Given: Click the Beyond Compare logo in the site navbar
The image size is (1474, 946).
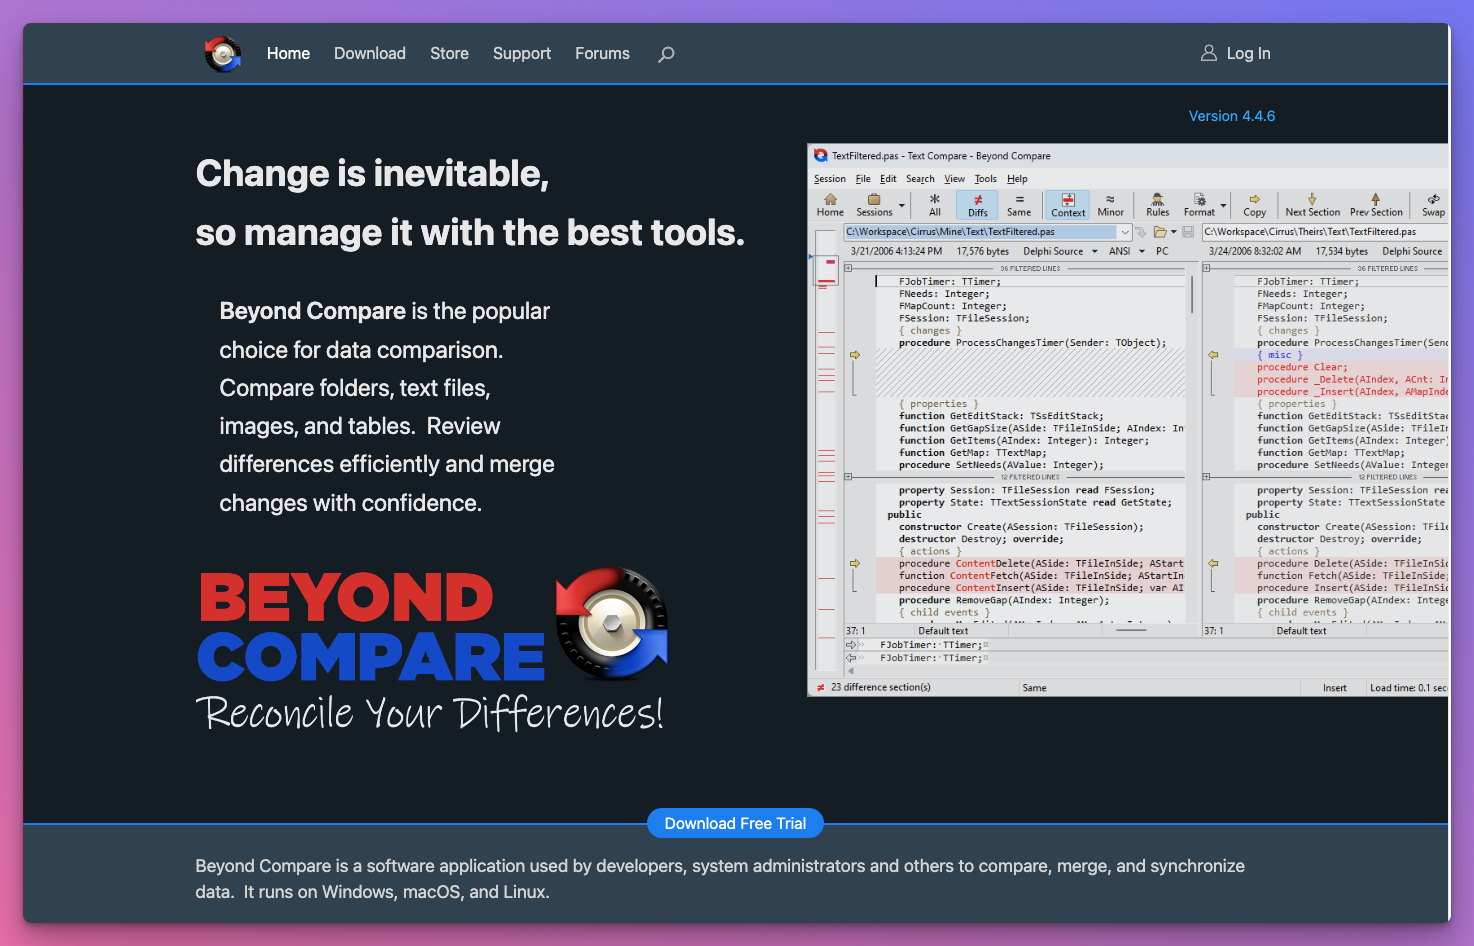Looking at the screenshot, I should (223, 54).
